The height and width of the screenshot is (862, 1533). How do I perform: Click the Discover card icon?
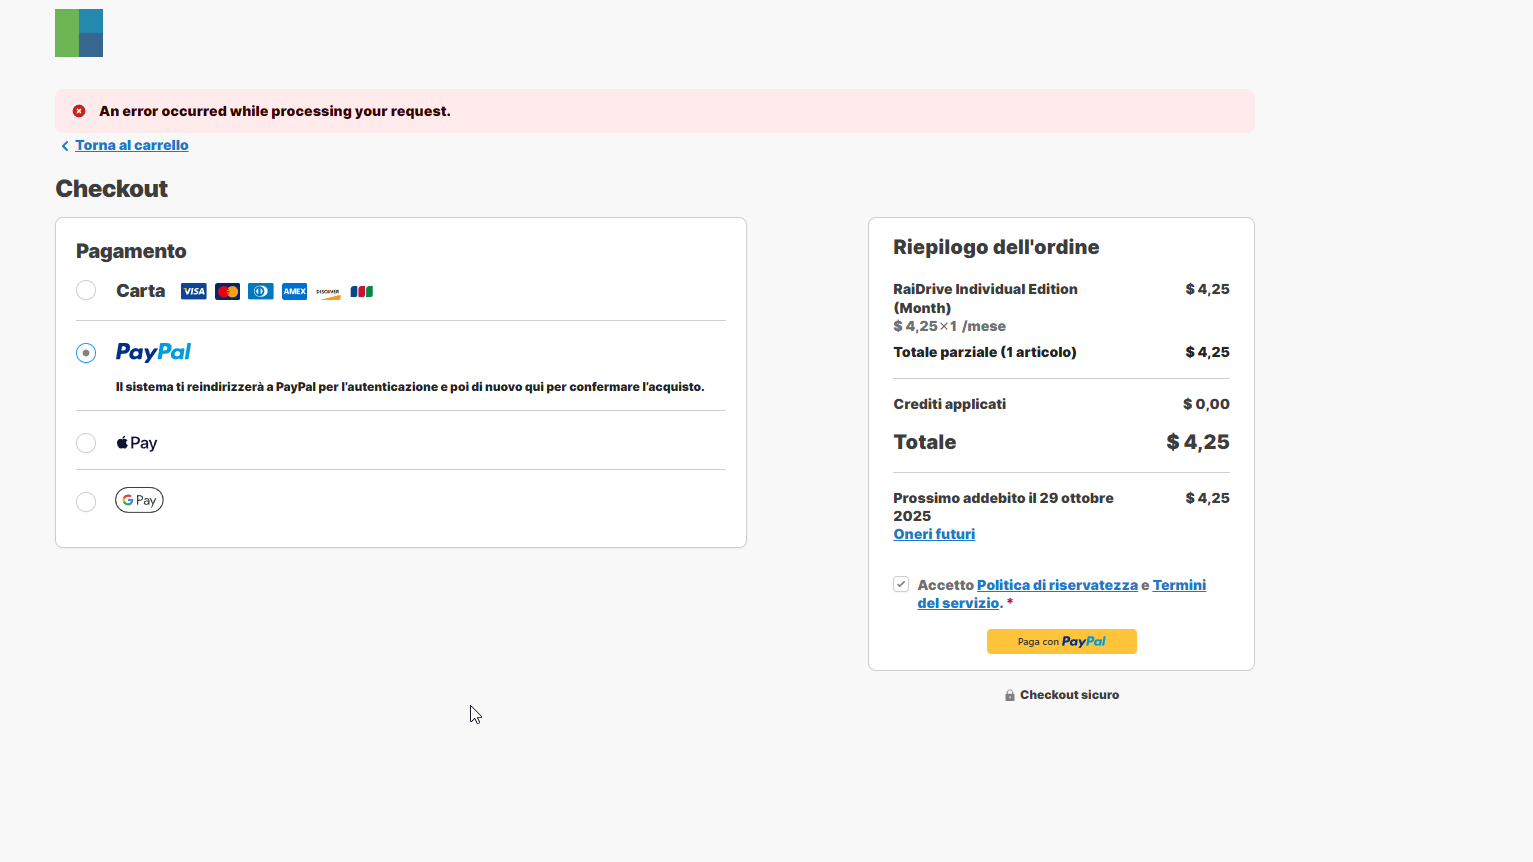click(x=328, y=292)
